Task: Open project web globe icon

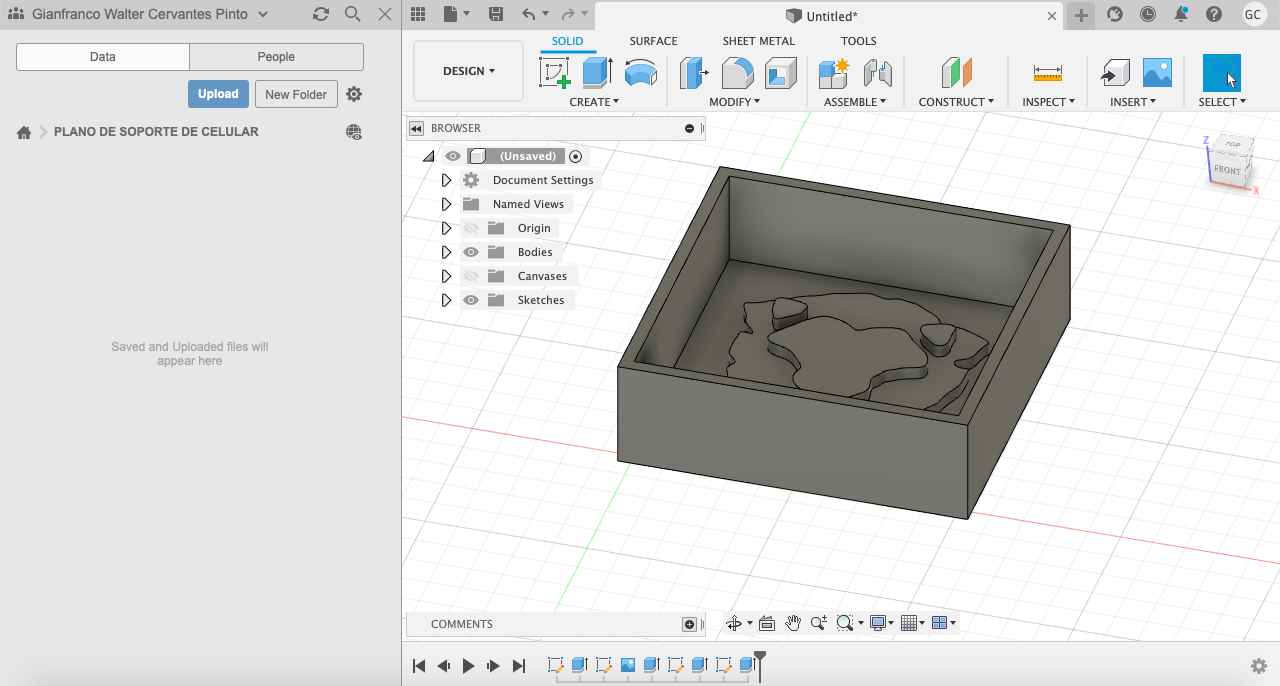Action: pyautogui.click(x=354, y=132)
